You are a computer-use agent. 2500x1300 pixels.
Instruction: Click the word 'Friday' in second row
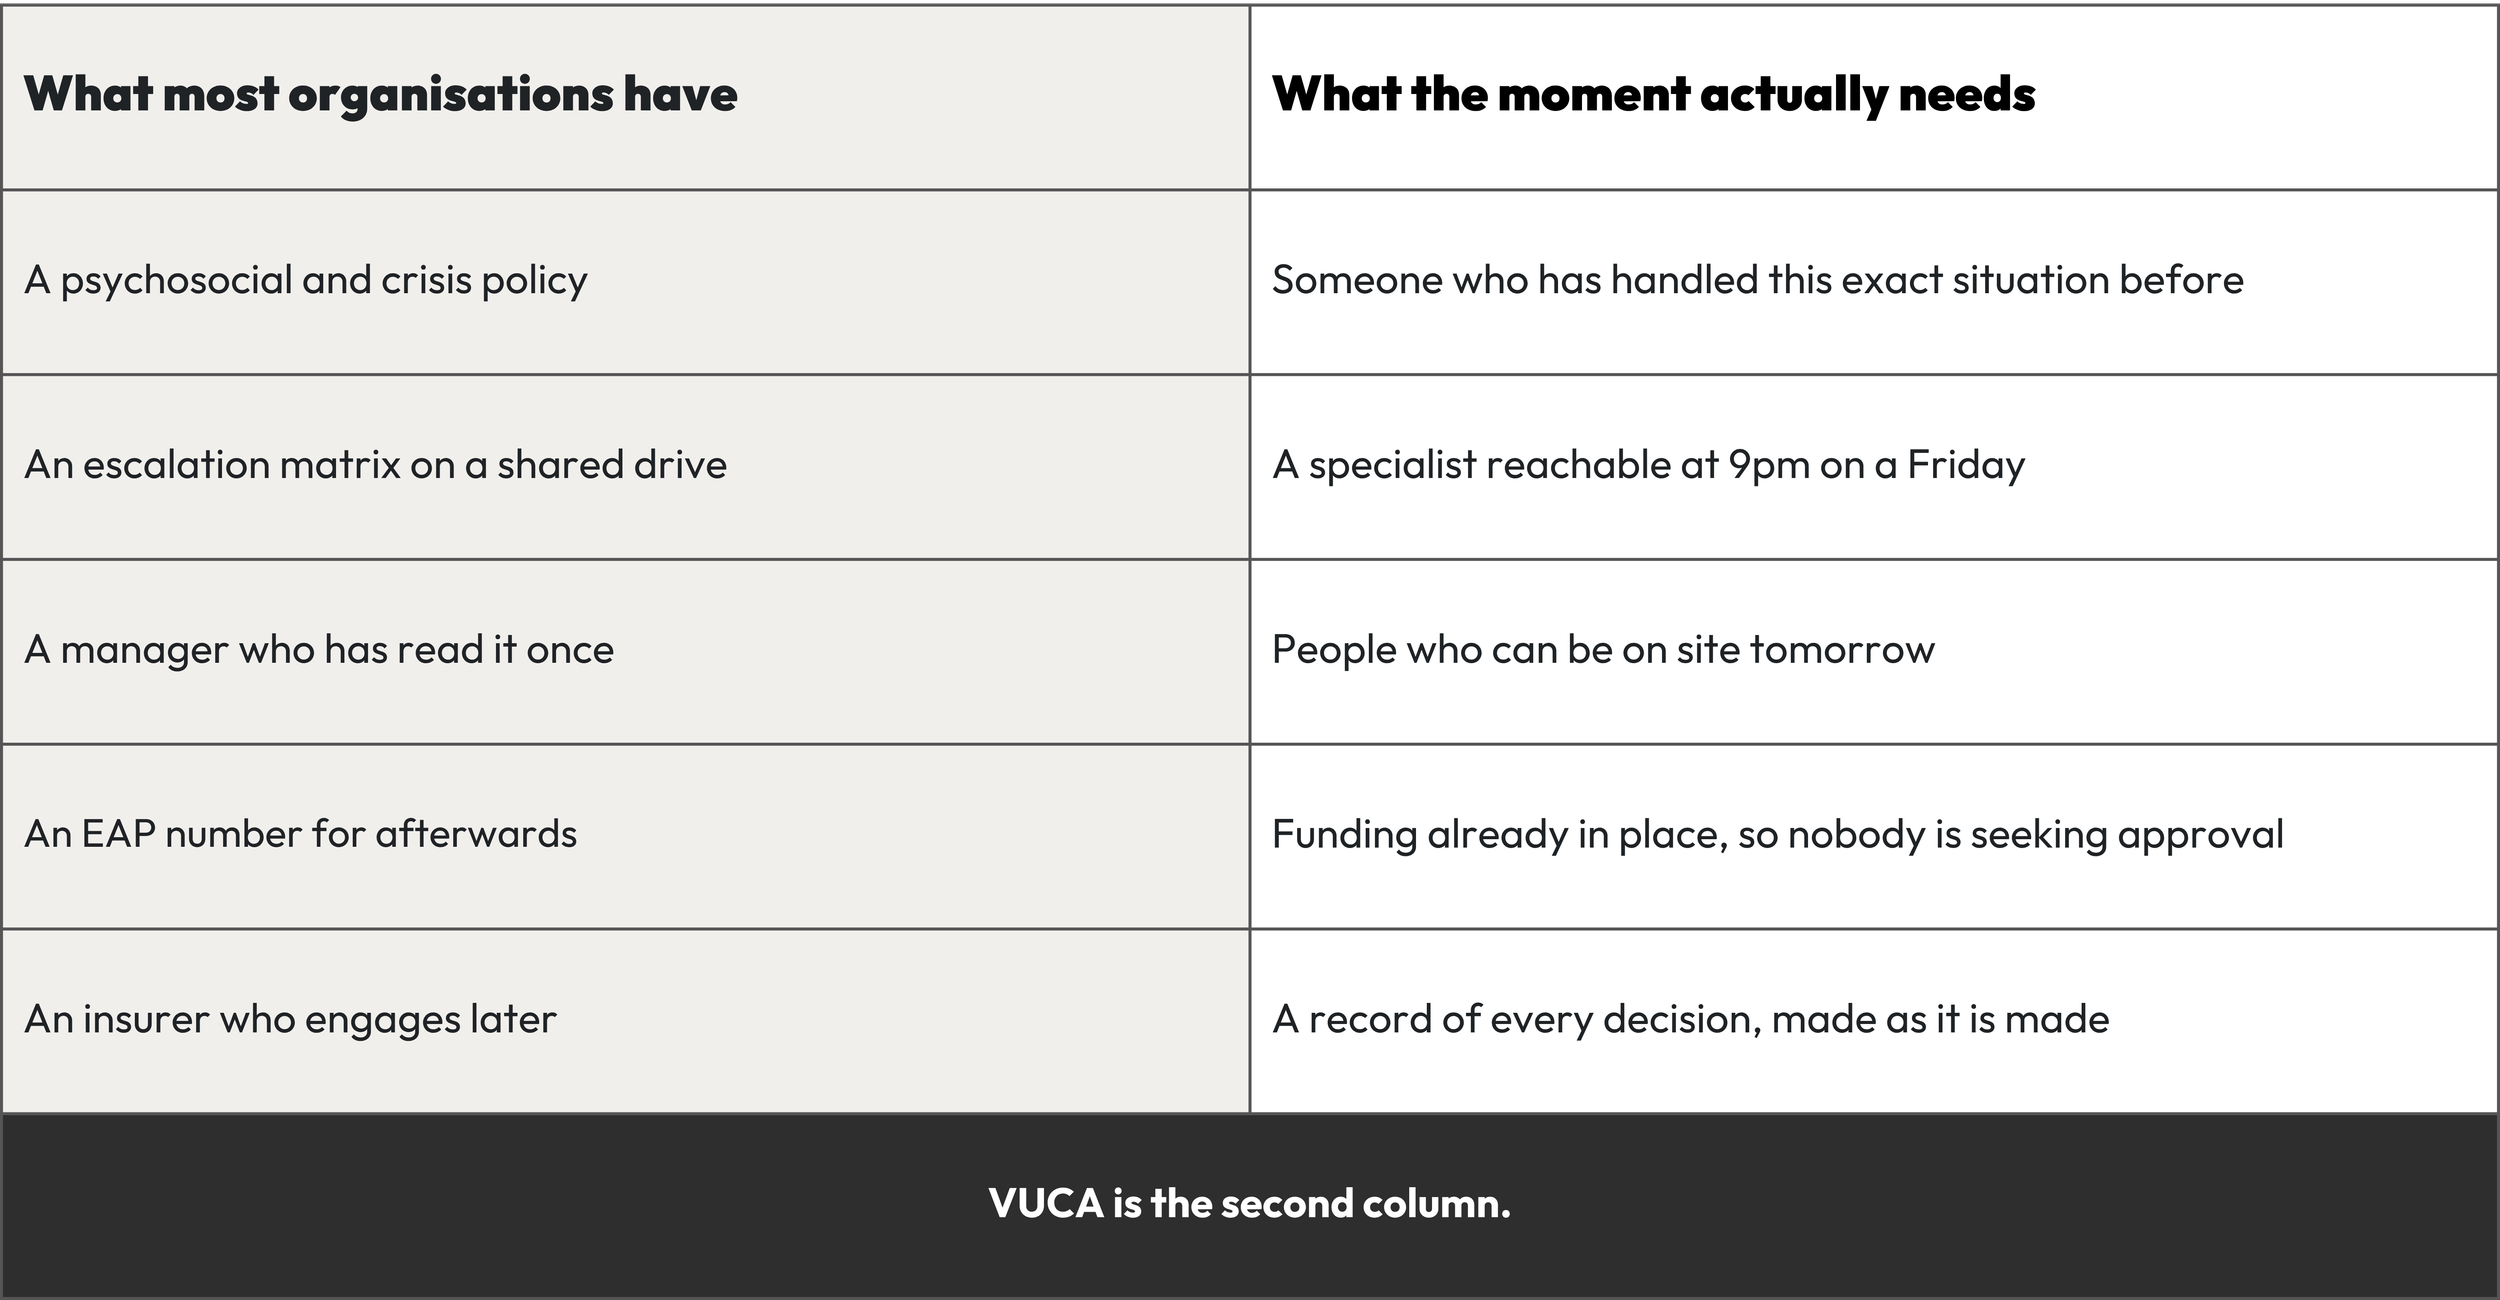(x=1966, y=466)
